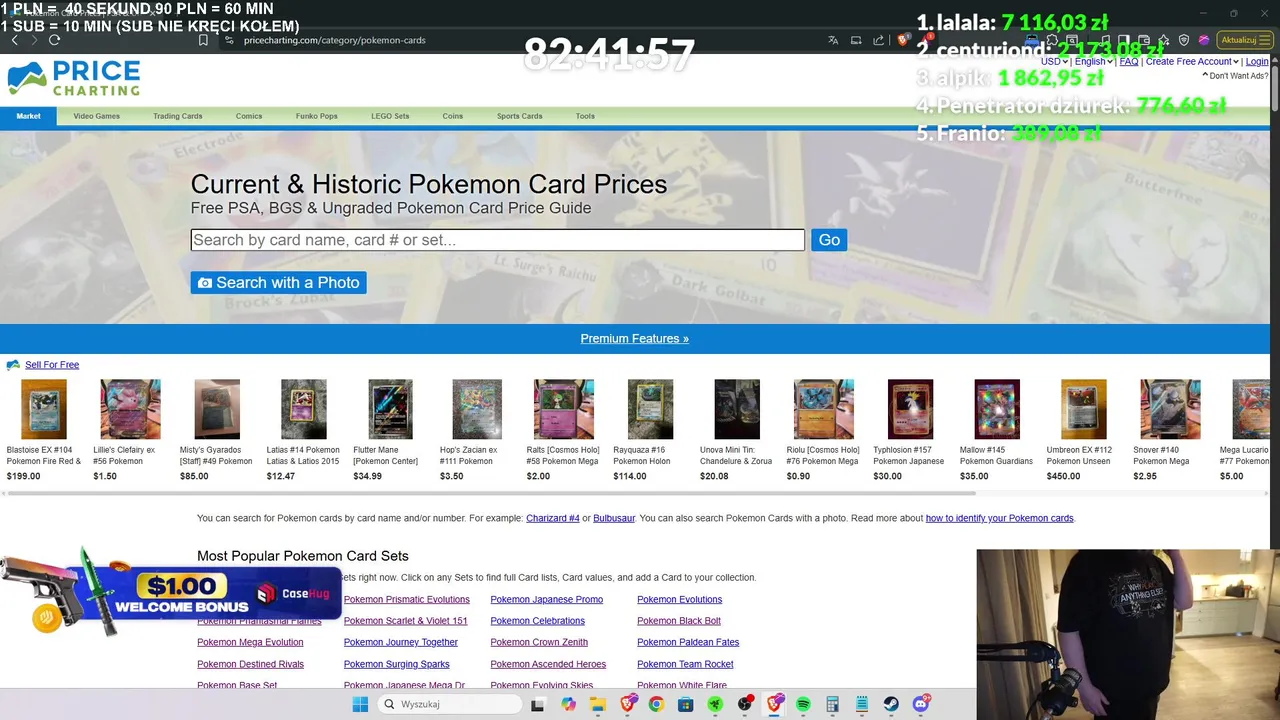Click the Rayquaza #16 card thumbnail
The image size is (1280, 720).
click(x=650, y=409)
